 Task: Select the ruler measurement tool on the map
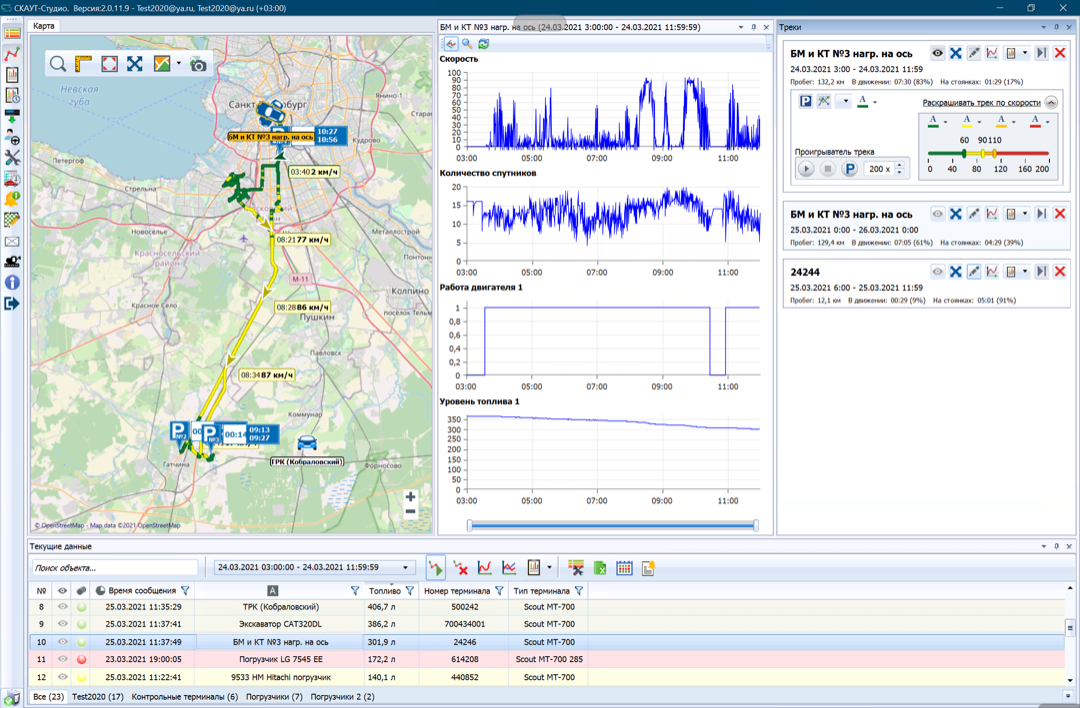coord(83,64)
